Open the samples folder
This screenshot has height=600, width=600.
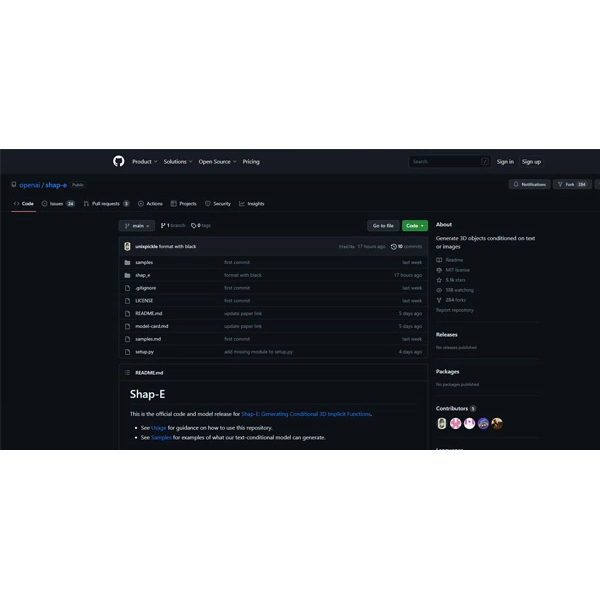(144, 262)
